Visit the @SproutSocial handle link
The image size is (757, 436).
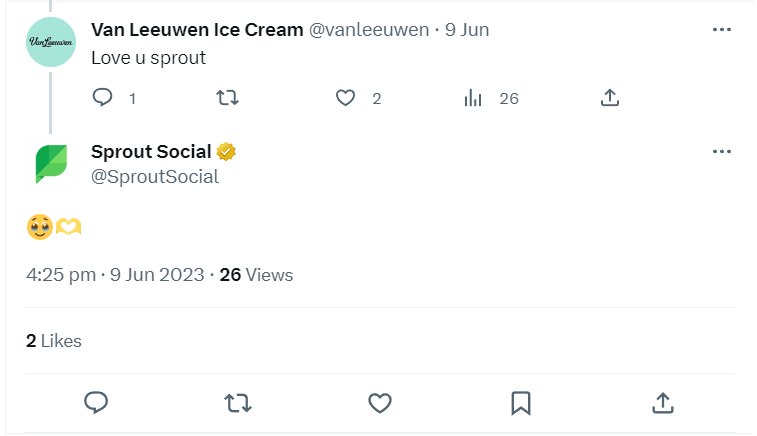(155, 177)
